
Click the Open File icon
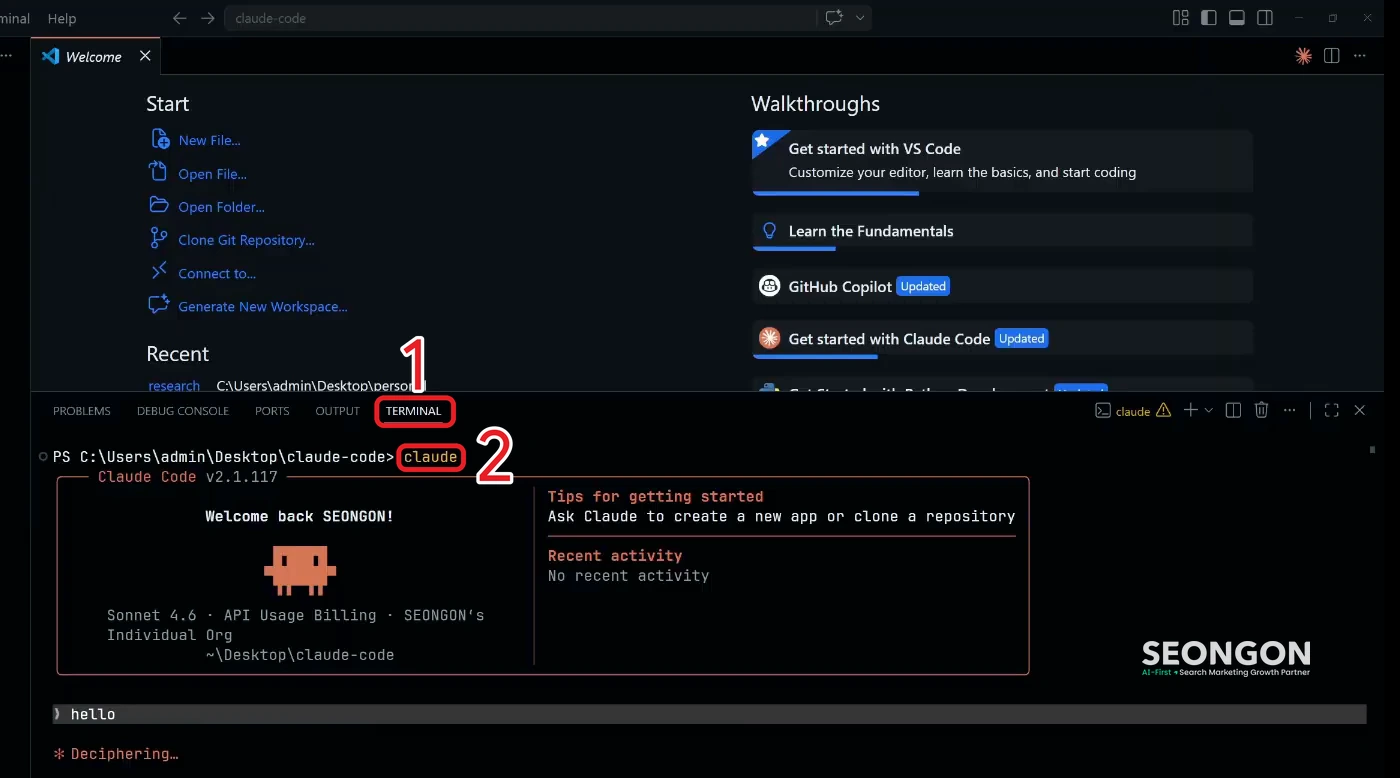click(159, 172)
